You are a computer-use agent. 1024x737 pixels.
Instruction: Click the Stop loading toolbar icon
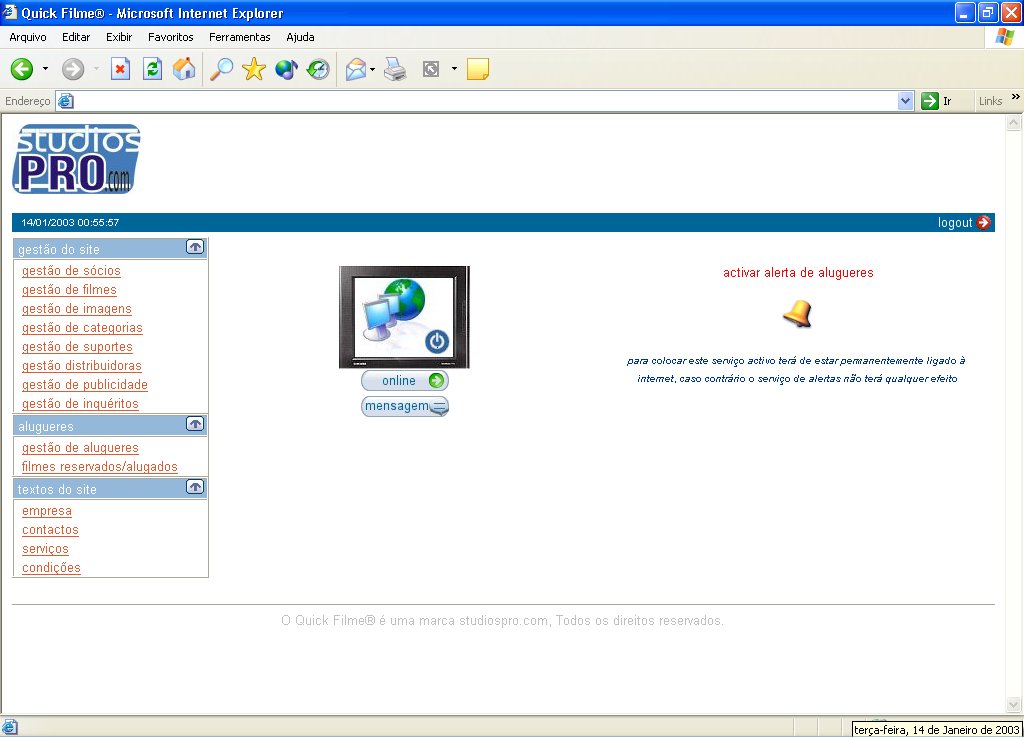[120, 69]
